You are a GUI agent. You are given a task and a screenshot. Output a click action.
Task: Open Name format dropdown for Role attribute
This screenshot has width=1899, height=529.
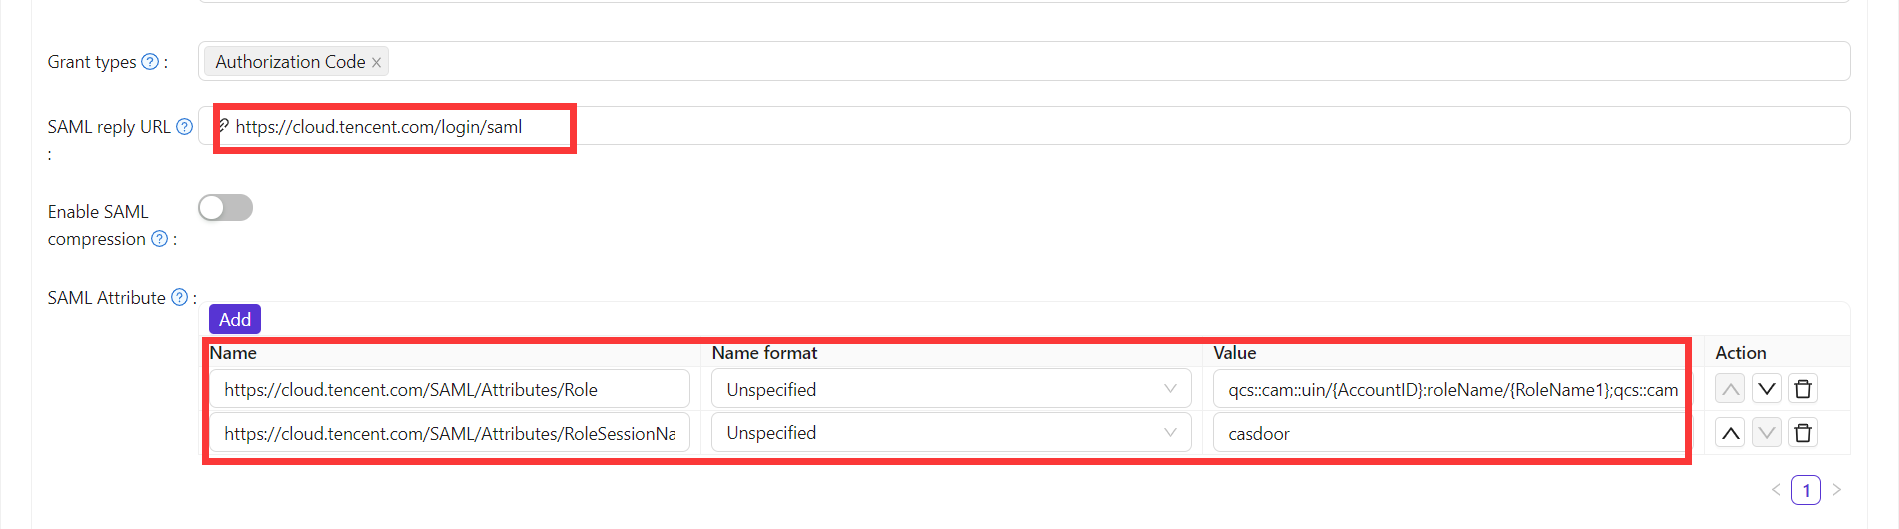click(x=950, y=389)
